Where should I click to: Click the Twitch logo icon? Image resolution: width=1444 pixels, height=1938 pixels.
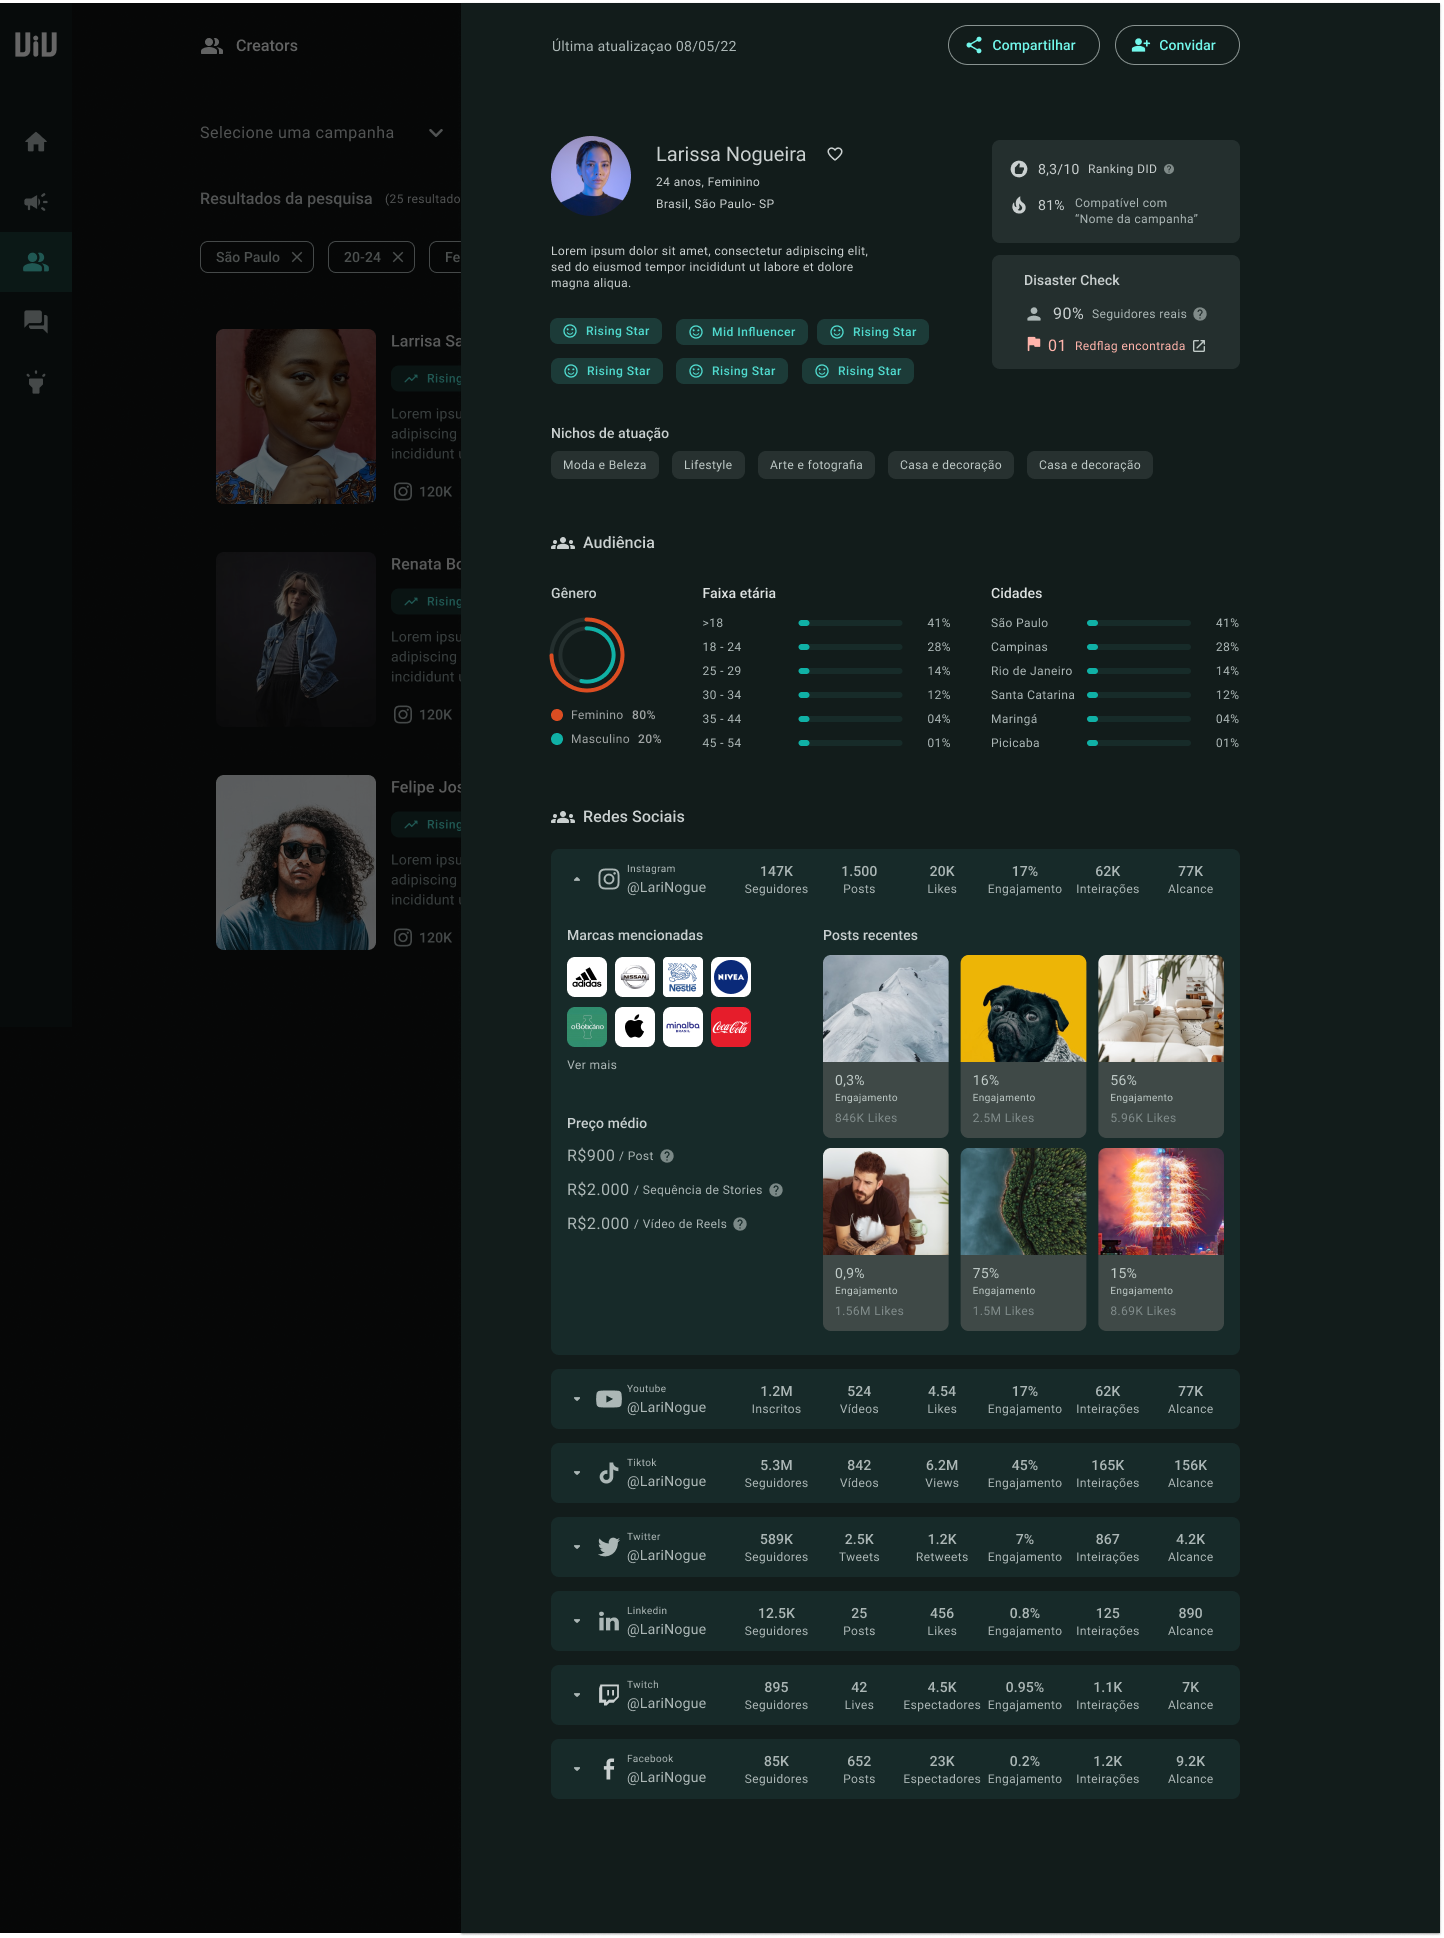609,1695
